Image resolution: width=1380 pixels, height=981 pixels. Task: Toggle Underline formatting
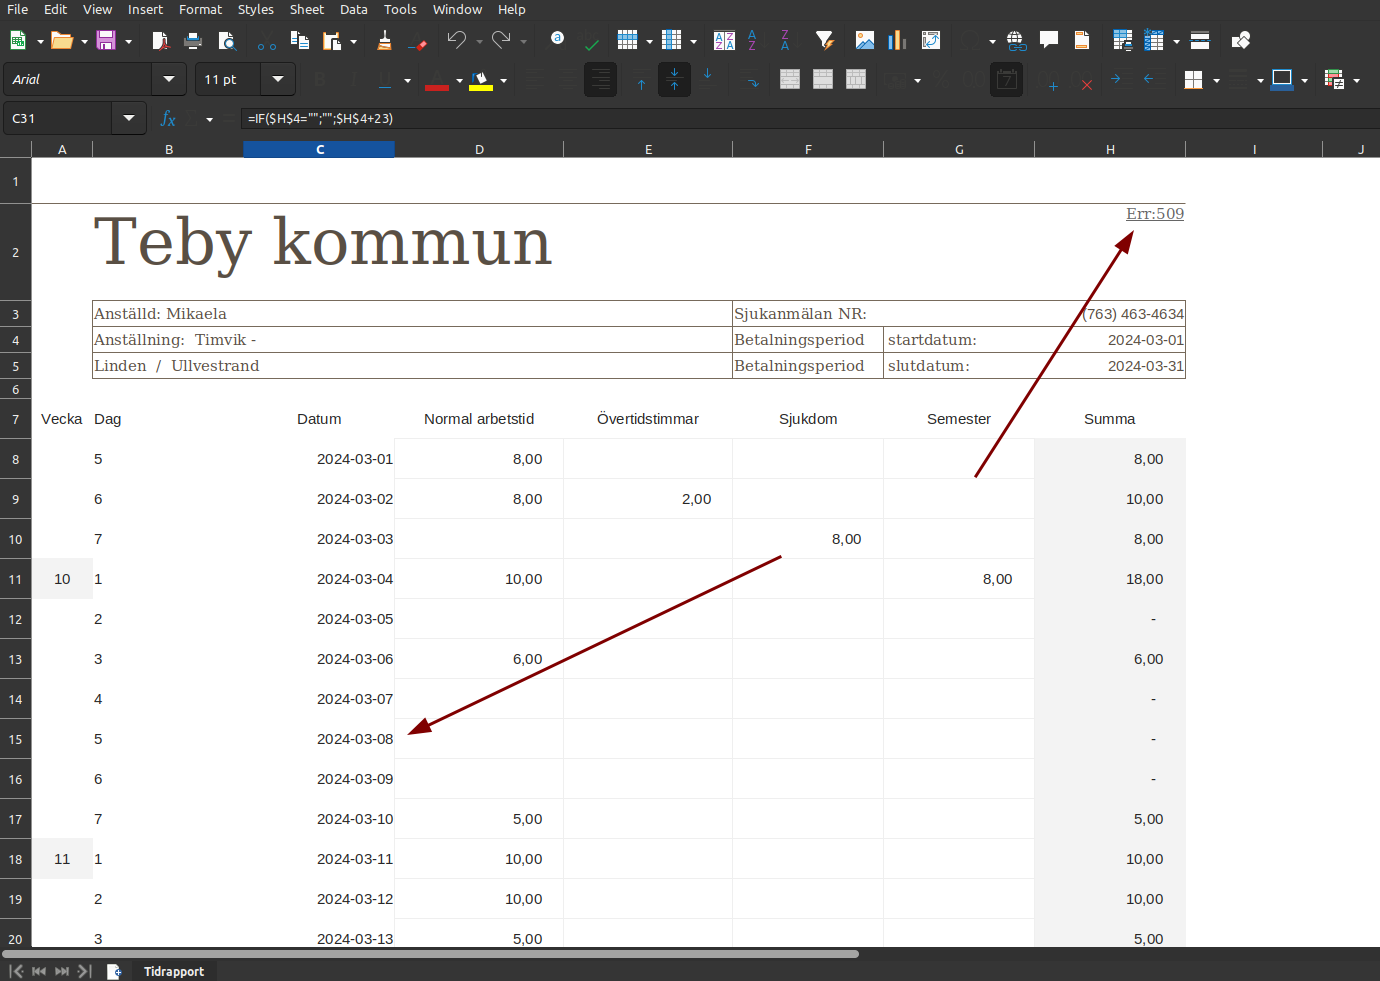coord(385,79)
